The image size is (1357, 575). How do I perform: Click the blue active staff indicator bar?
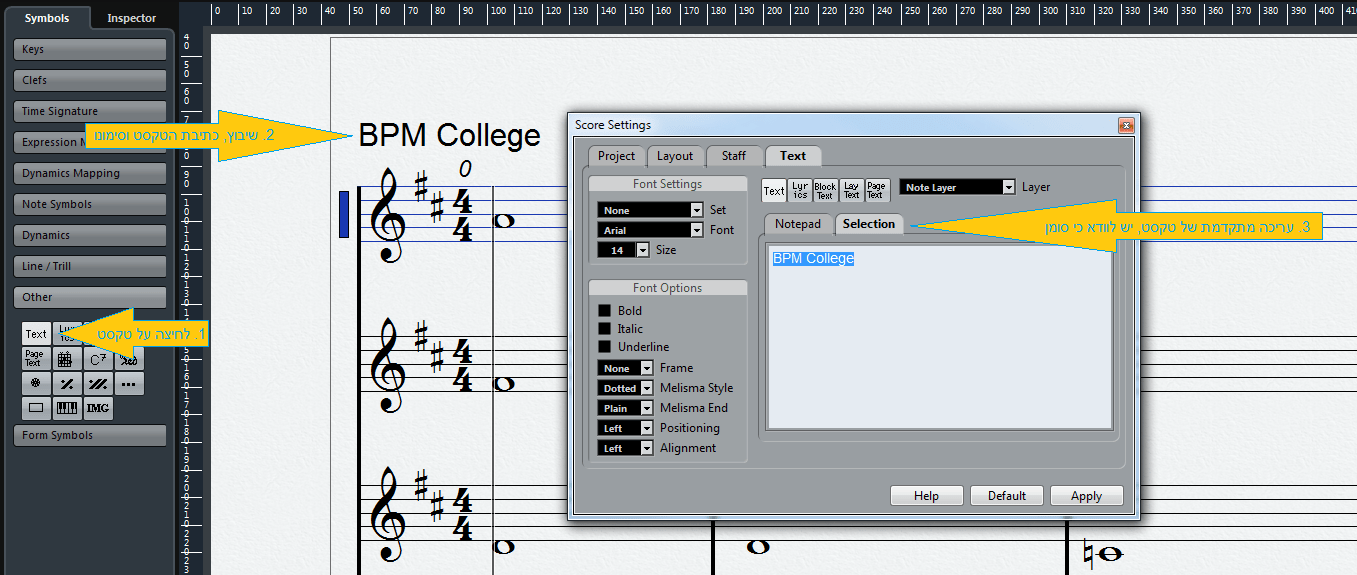(344, 214)
